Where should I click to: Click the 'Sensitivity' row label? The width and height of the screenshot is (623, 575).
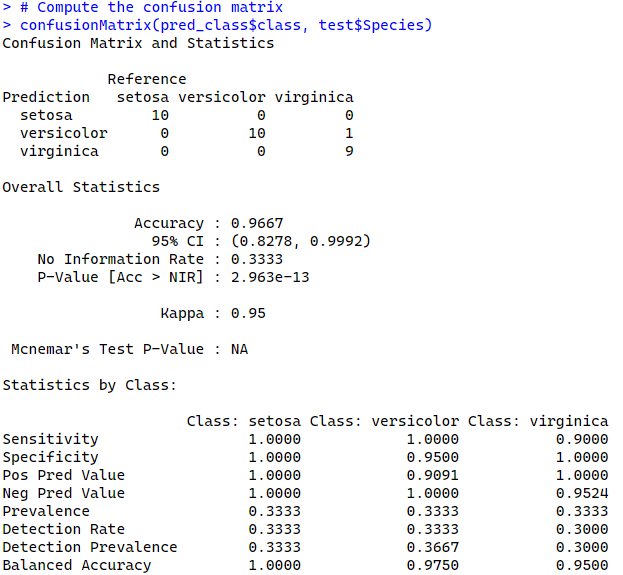pos(50,439)
